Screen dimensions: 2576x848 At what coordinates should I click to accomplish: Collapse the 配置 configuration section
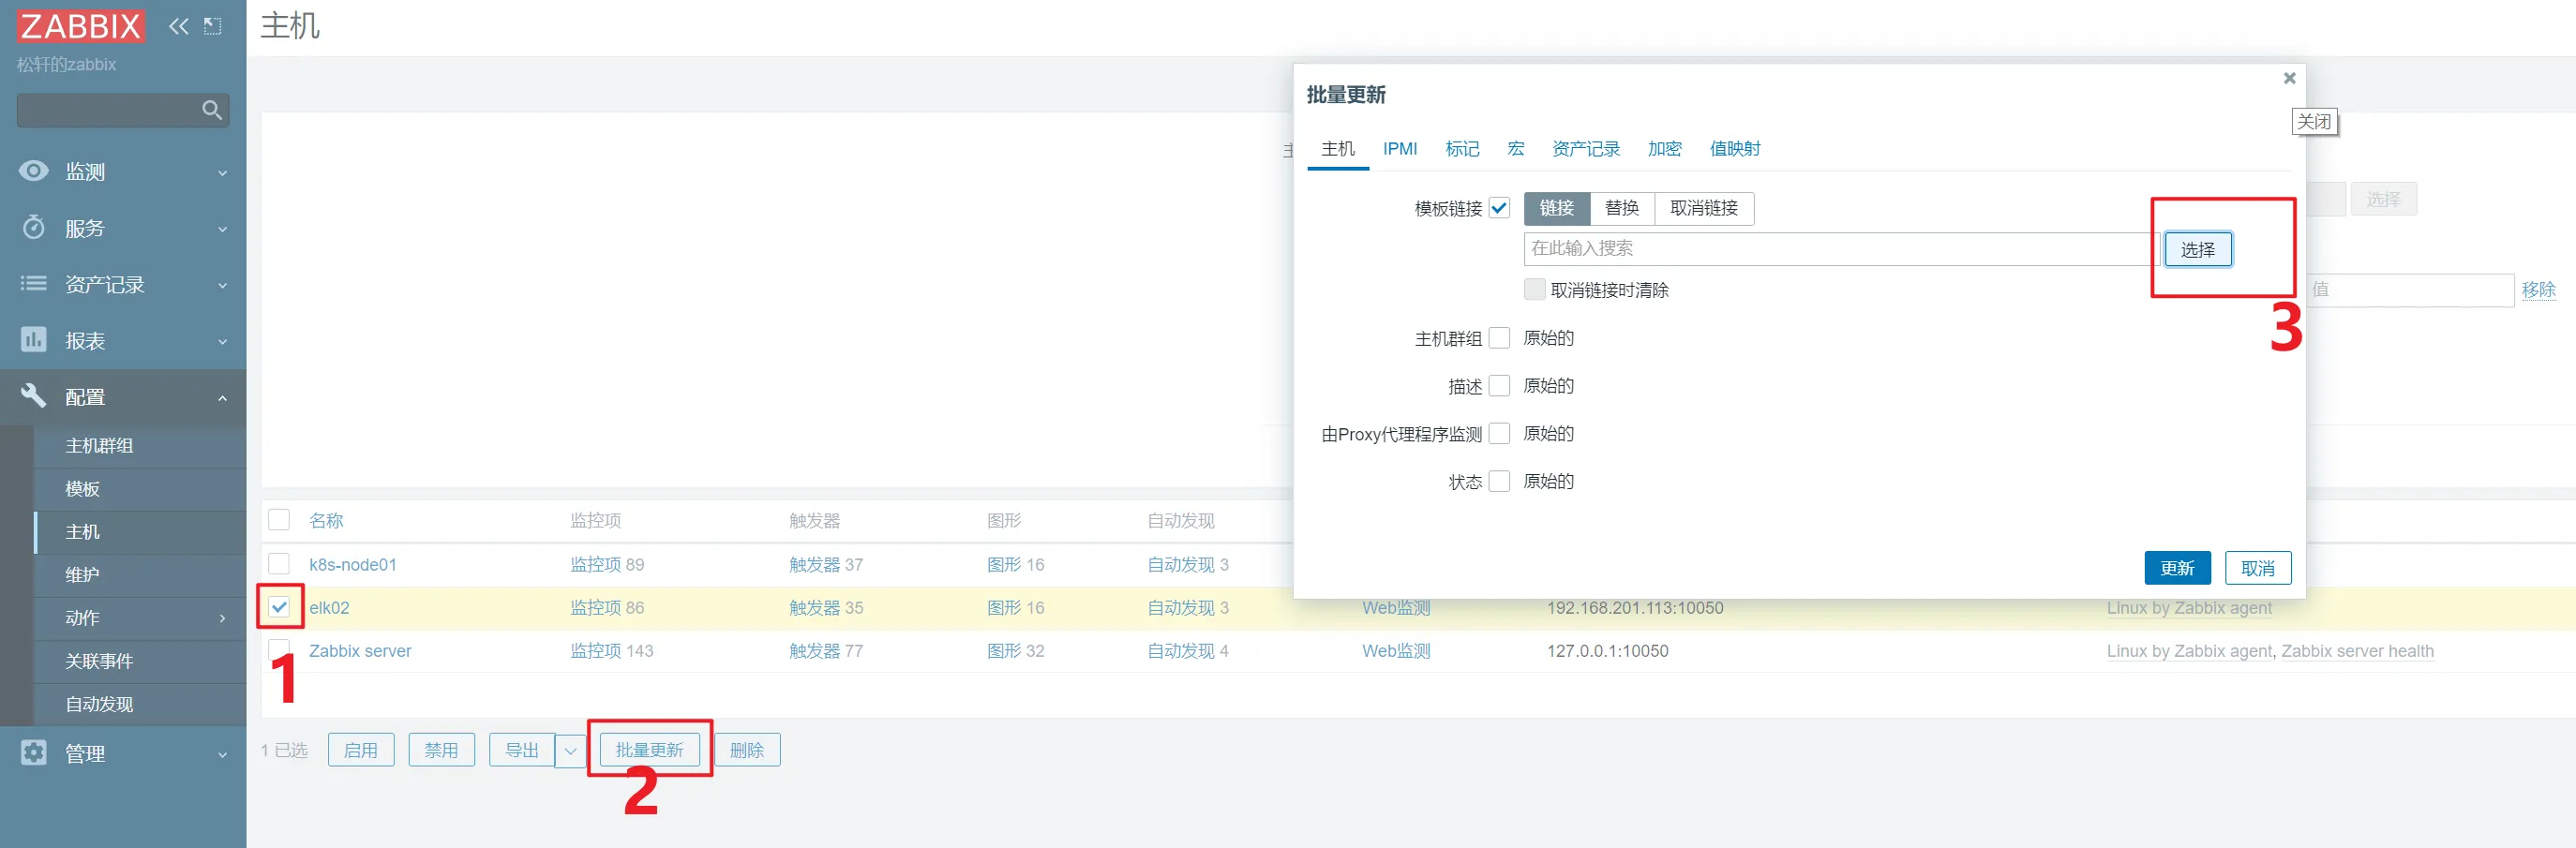(x=222, y=398)
